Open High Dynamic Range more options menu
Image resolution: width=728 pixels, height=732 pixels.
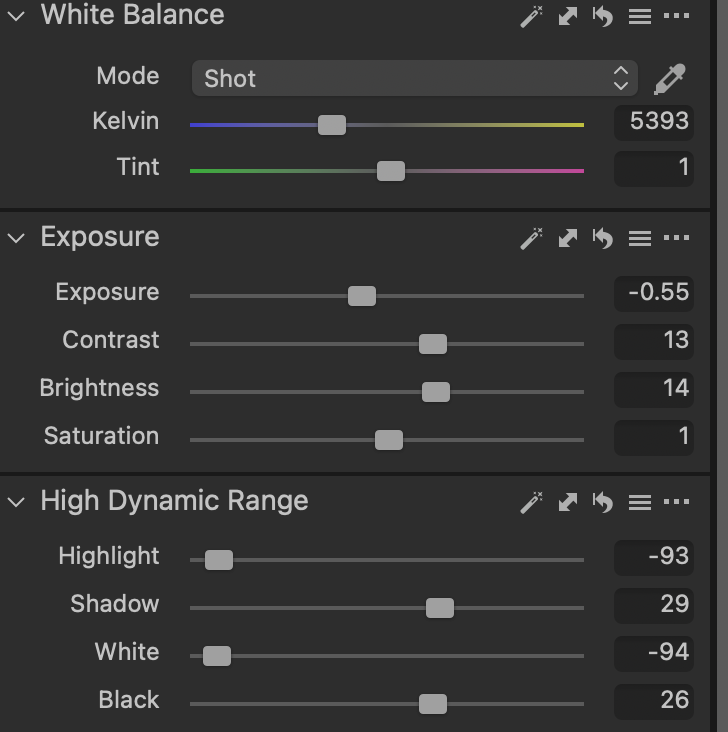[677, 502]
